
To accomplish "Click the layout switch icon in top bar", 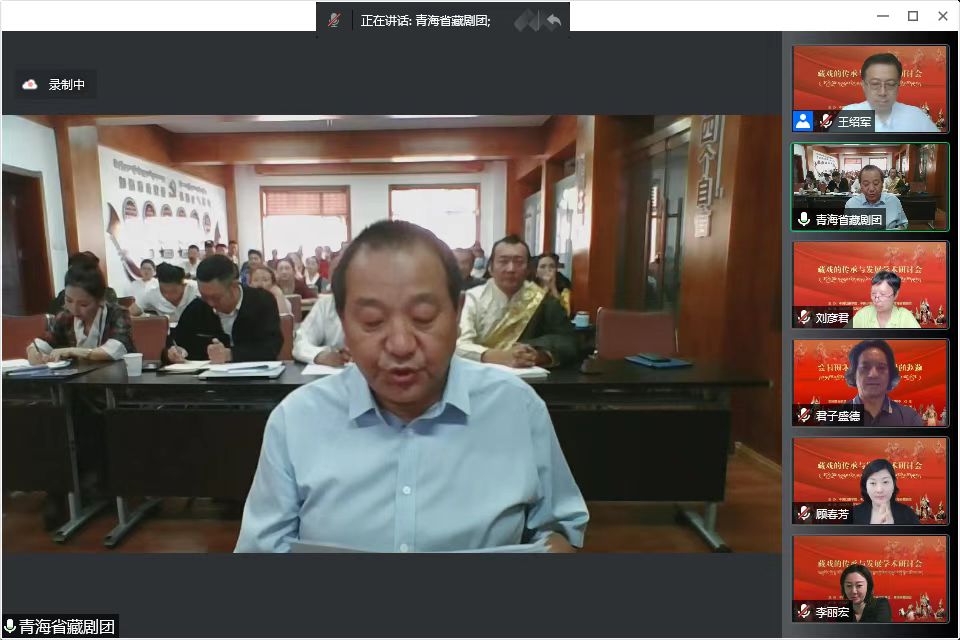I will tap(526, 20).
